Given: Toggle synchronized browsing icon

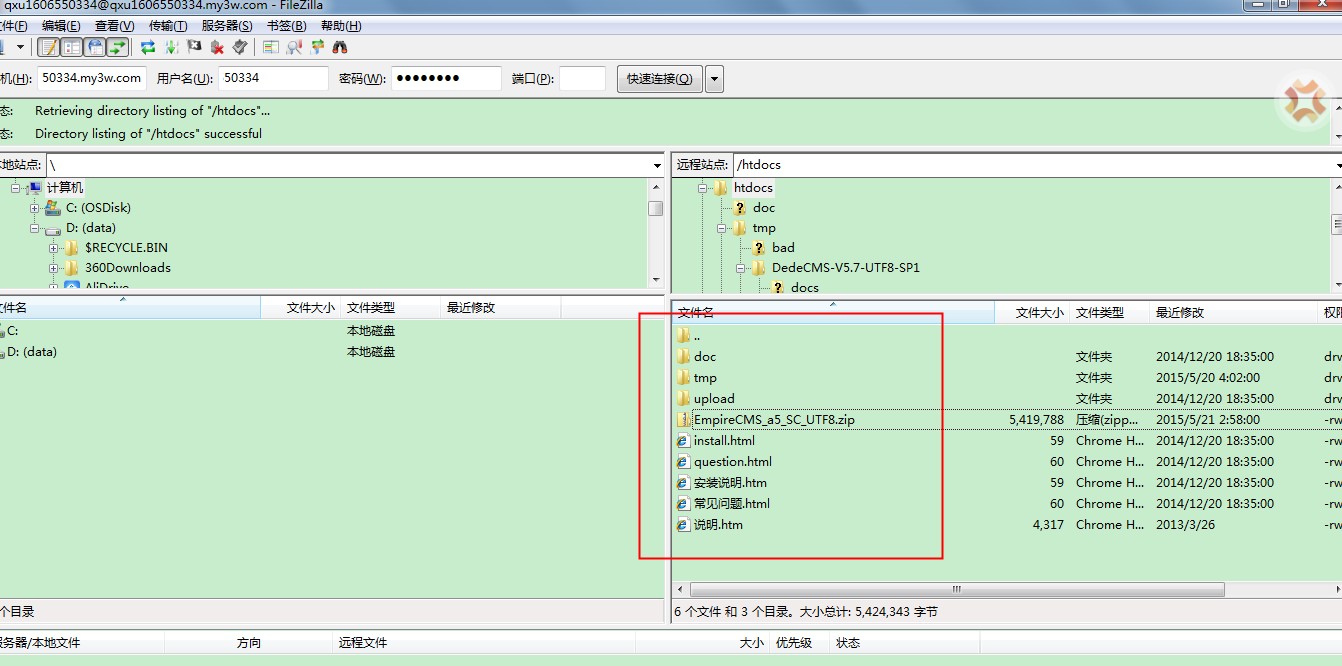Looking at the screenshot, I should [317, 47].
